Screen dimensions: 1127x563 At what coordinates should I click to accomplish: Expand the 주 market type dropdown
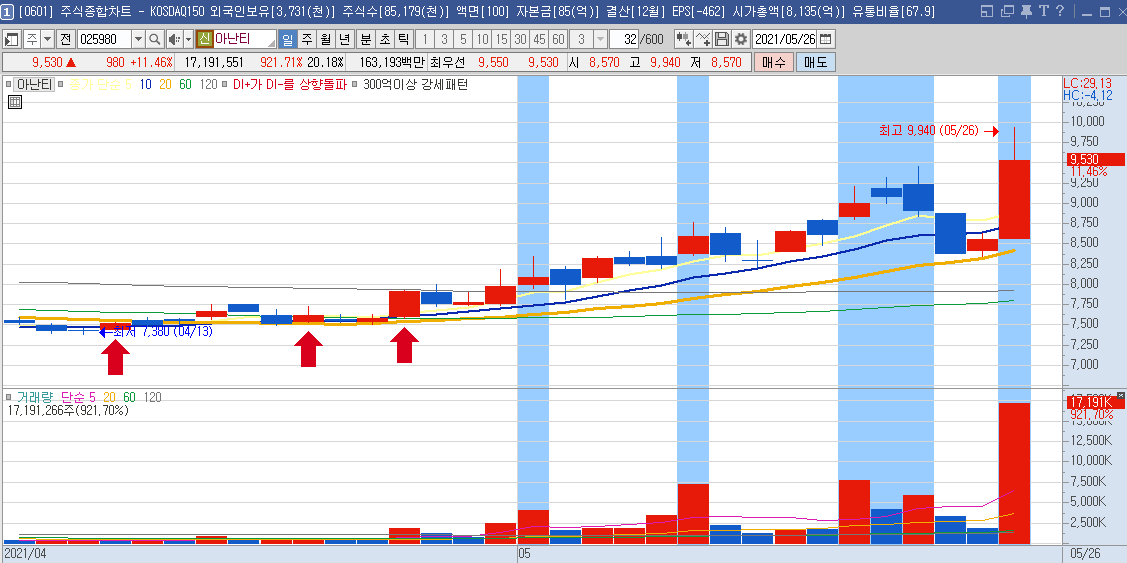(47, 40)
